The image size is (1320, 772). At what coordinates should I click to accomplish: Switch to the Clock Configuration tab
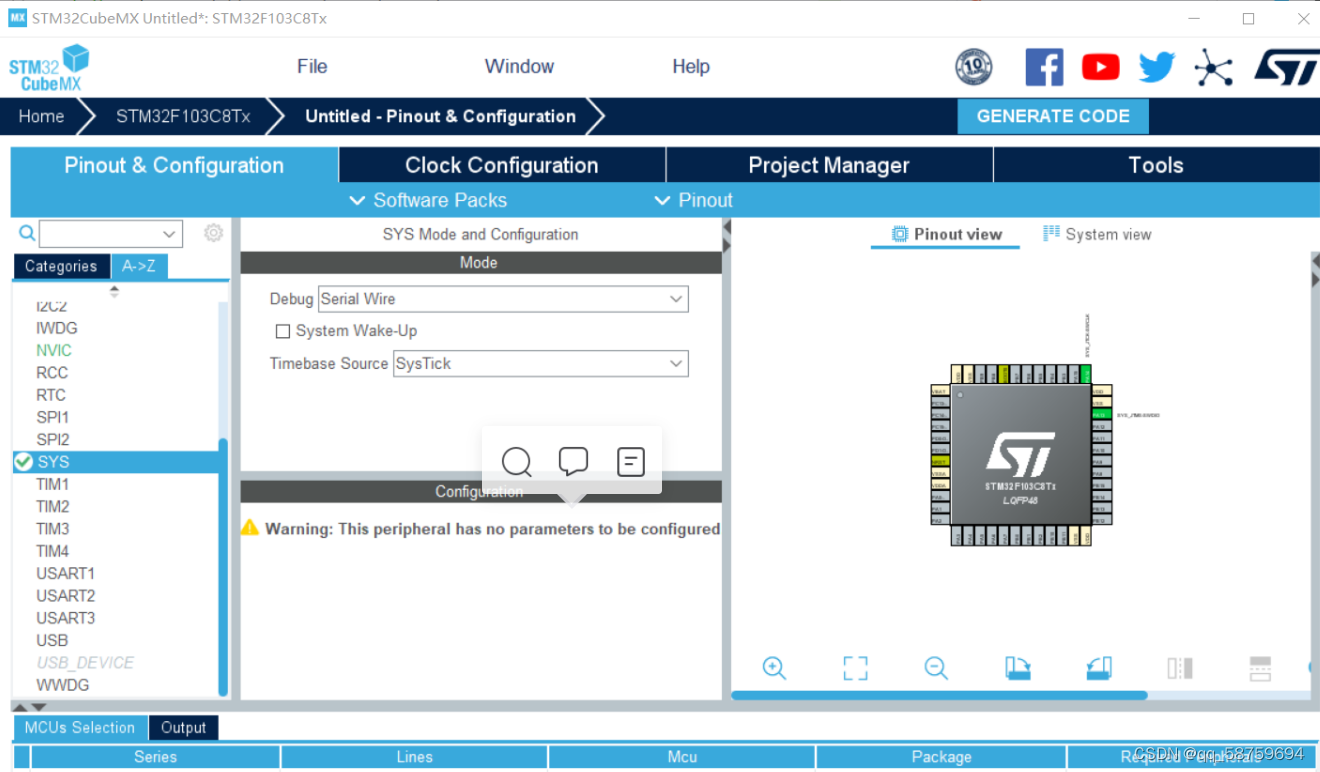(502, 164)
